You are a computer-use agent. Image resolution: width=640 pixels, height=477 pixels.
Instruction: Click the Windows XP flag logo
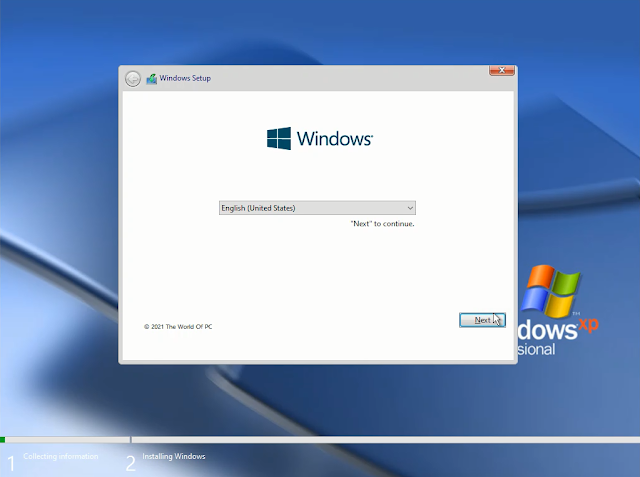(551, 291)
